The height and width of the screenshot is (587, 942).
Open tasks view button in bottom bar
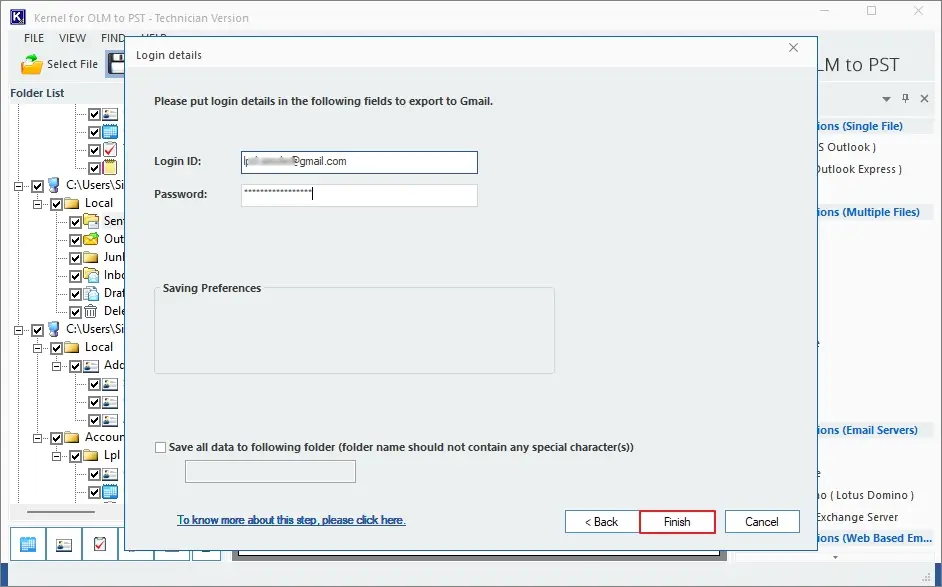point(100,544)
